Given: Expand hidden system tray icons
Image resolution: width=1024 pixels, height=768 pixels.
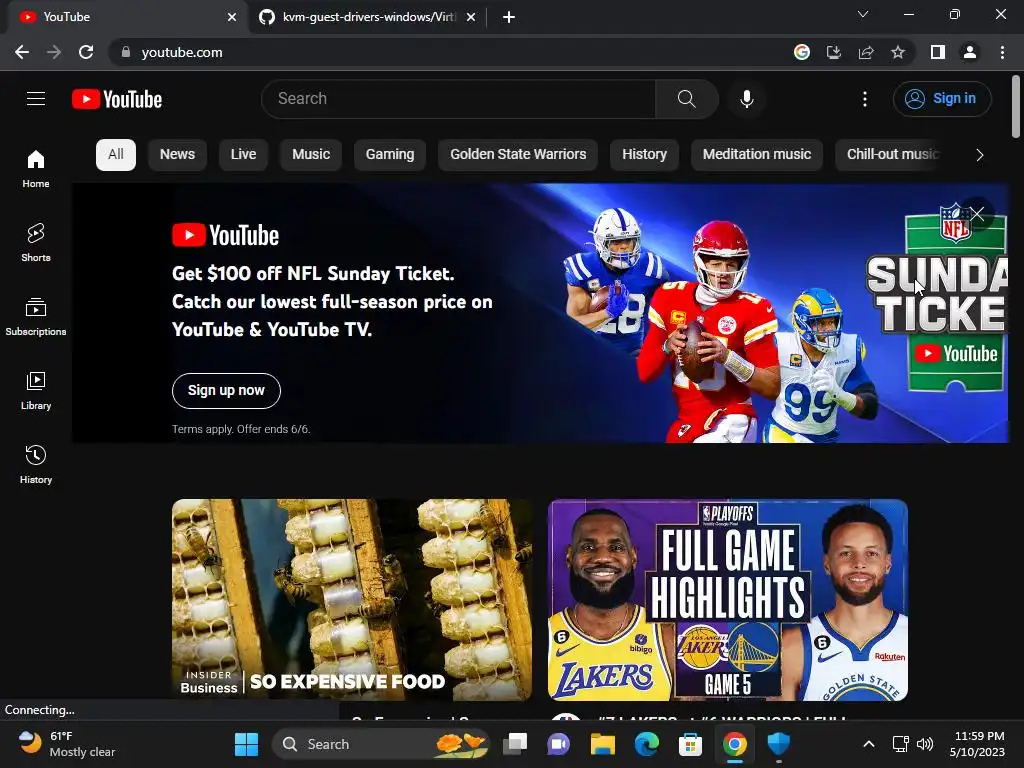Looking at the screenshot, I should [869, 744].
